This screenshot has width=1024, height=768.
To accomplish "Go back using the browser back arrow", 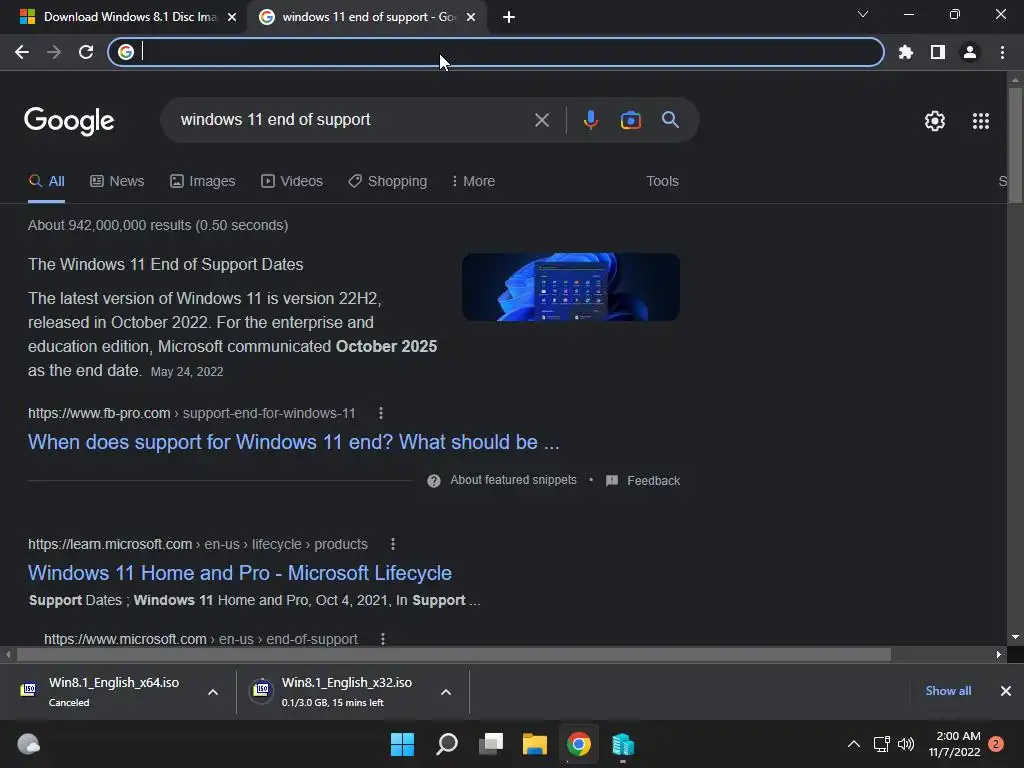I will 22,52.
